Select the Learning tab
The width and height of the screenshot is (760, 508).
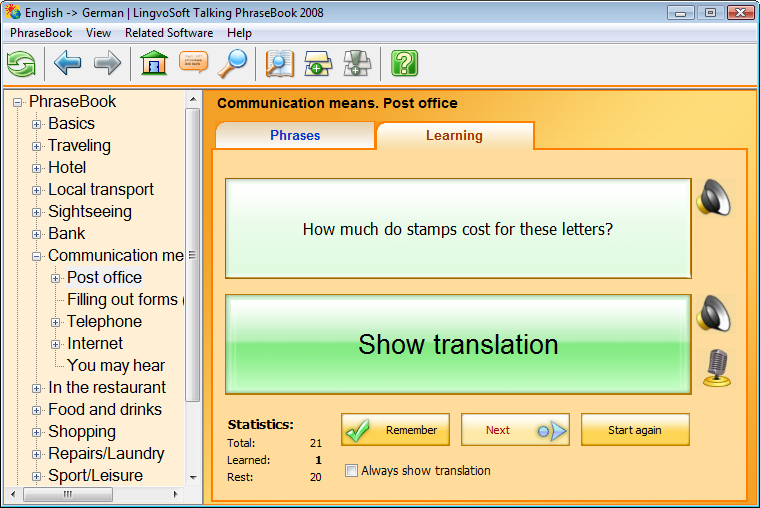tap(455, 135)
